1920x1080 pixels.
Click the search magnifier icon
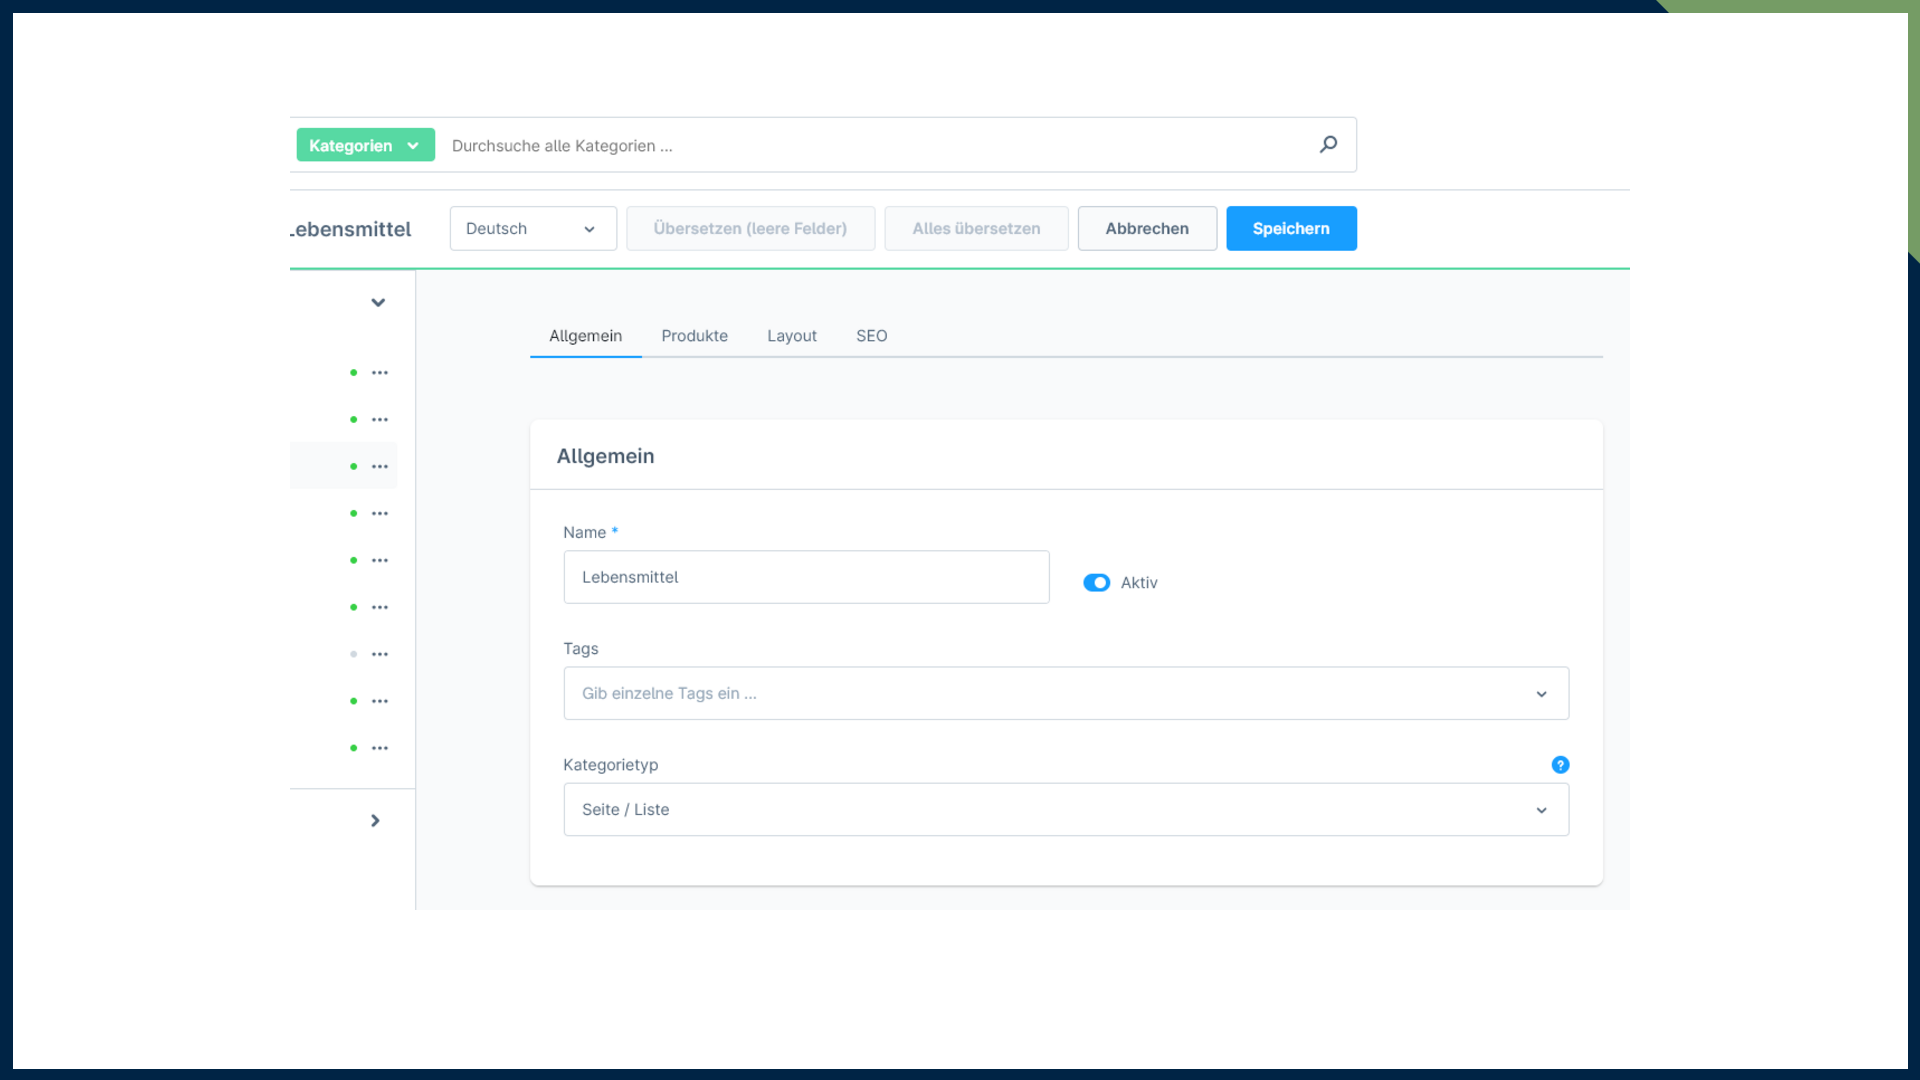[x=1328, y=145]
